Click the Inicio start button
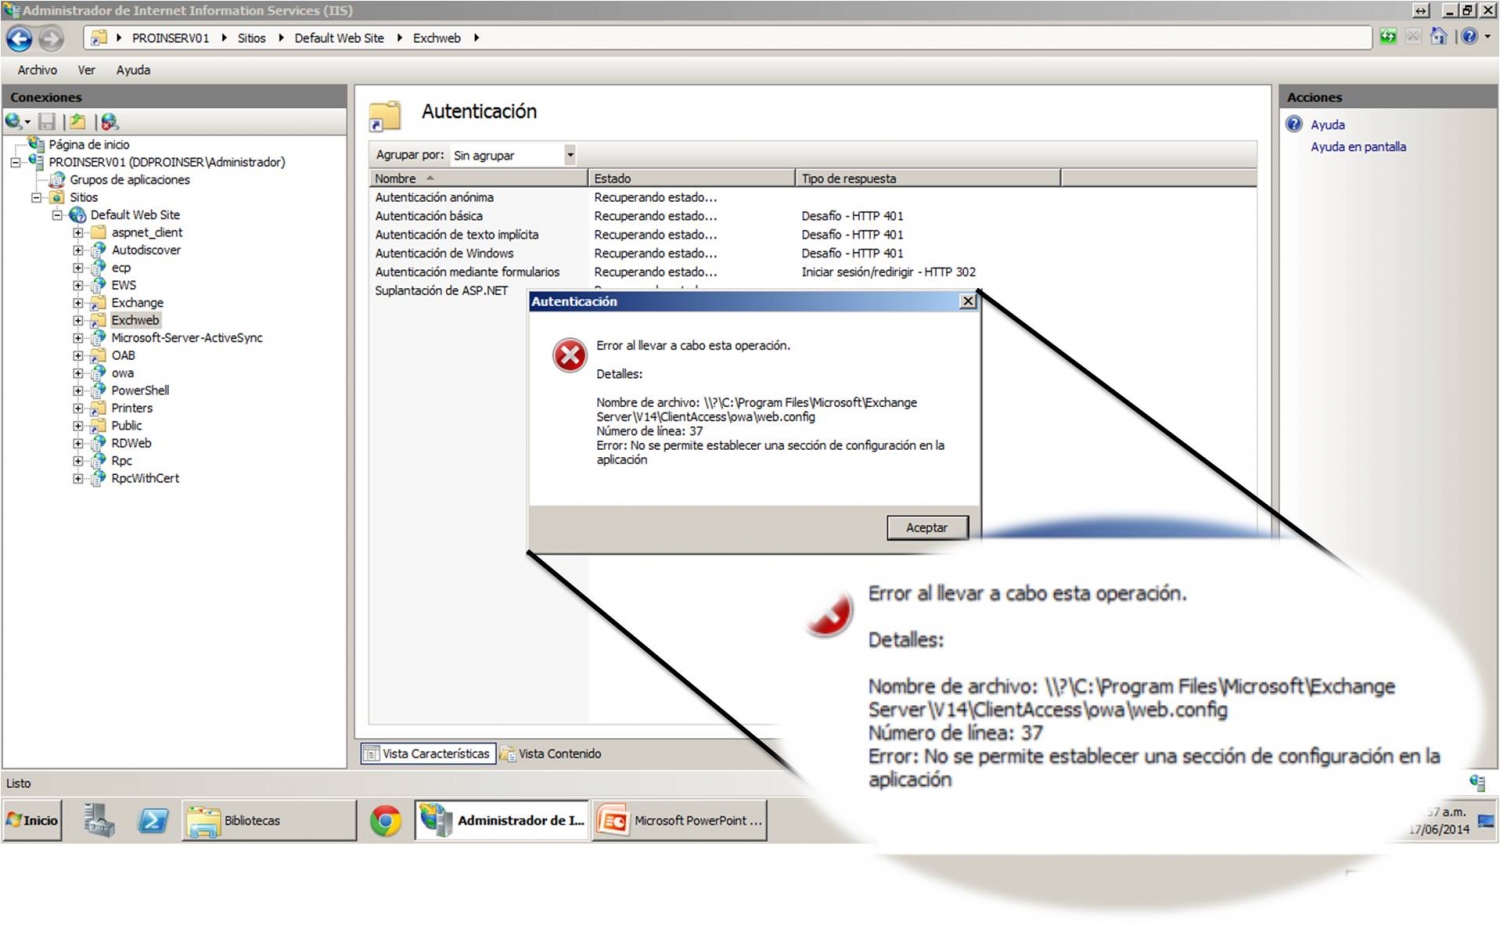 (32, 821)
